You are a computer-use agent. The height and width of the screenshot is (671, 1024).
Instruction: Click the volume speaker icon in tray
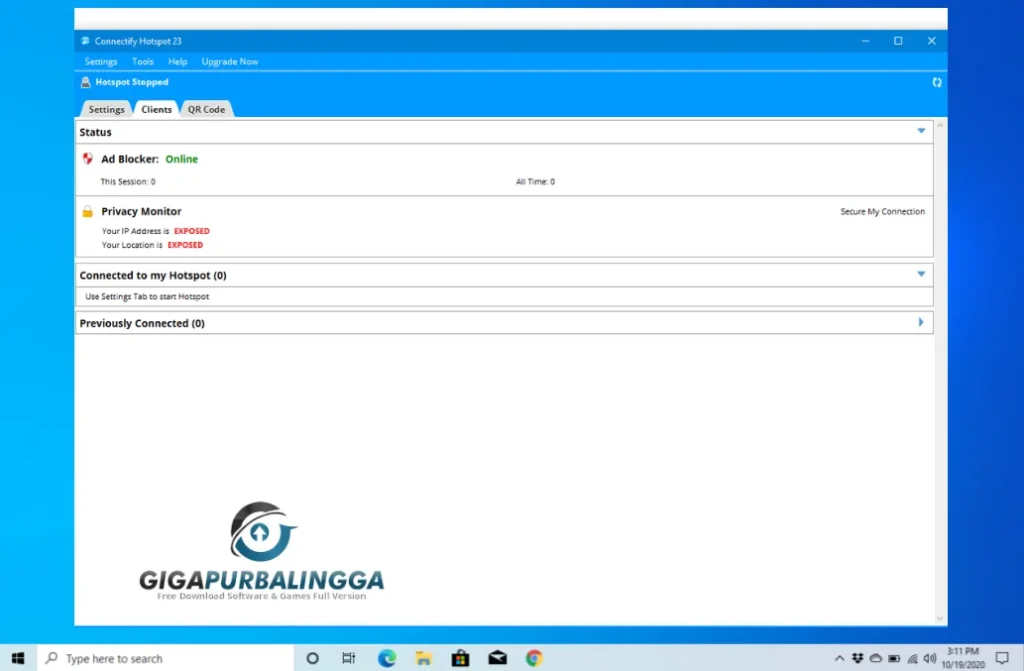point(929,658)
